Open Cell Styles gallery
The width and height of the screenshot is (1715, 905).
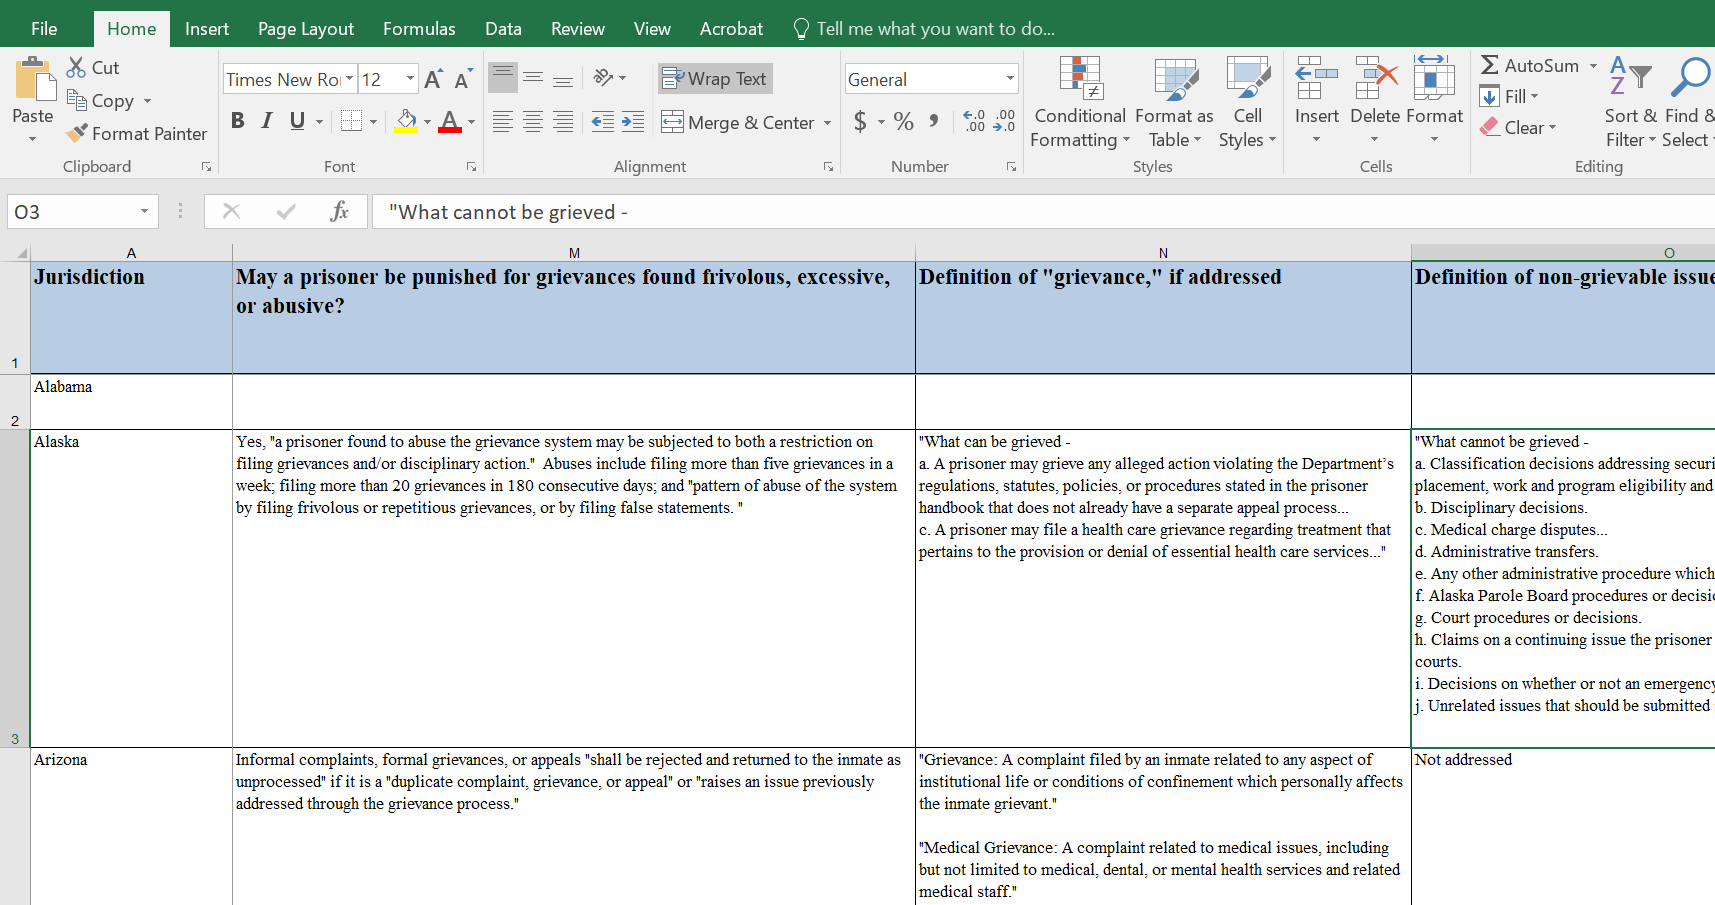click(x=1247, y=103)
